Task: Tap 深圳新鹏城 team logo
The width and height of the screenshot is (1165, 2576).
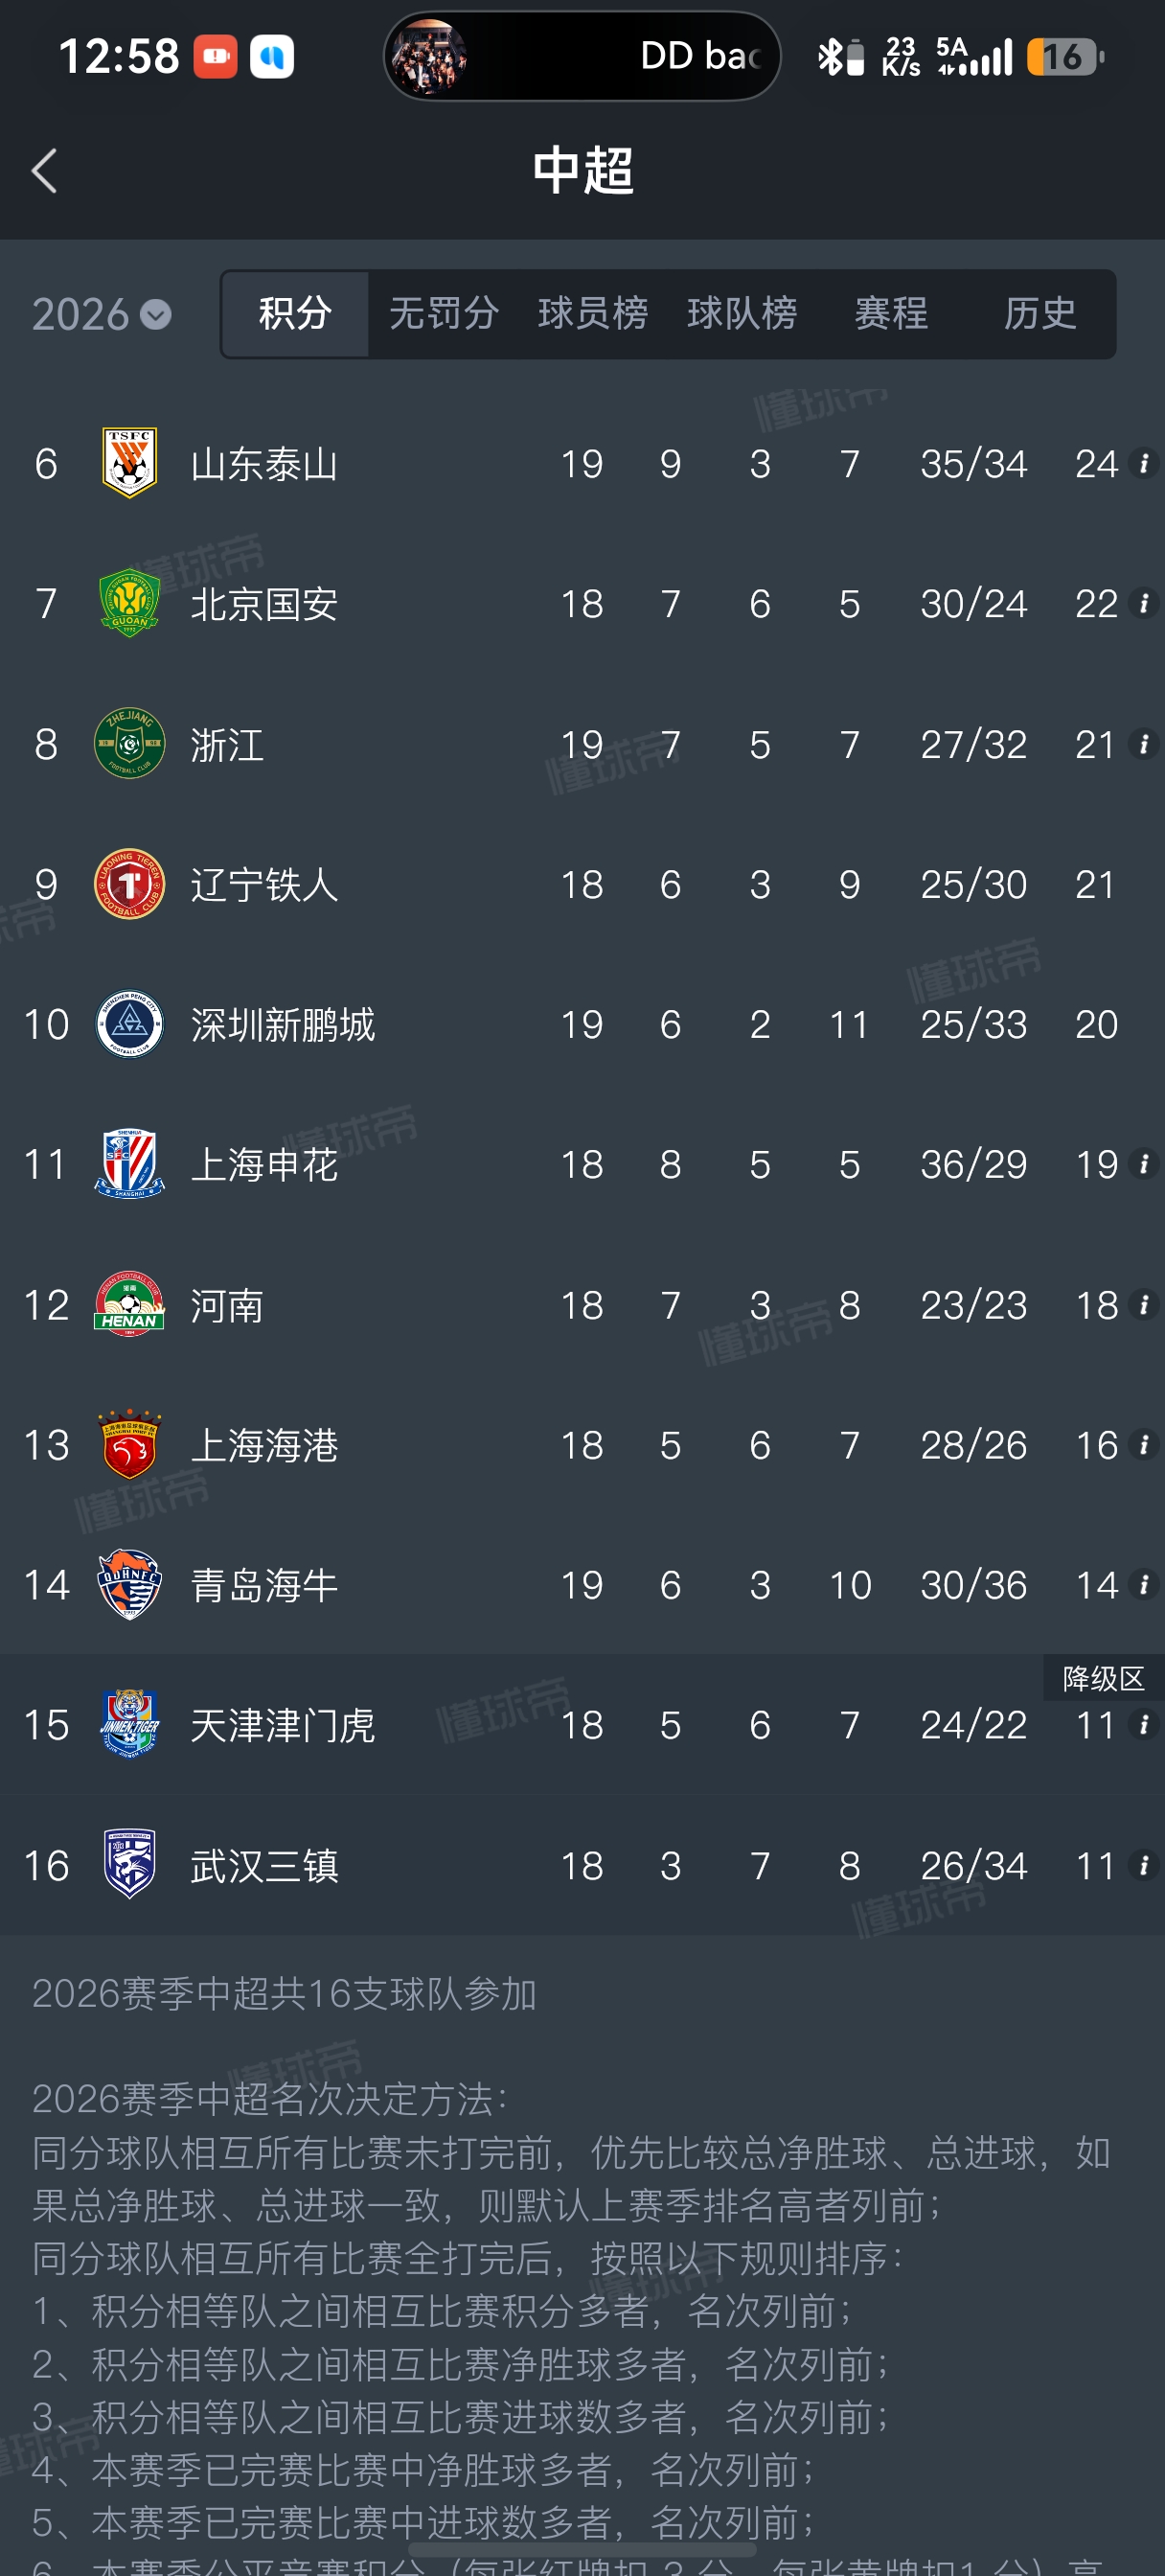Action: point(129,1024)
